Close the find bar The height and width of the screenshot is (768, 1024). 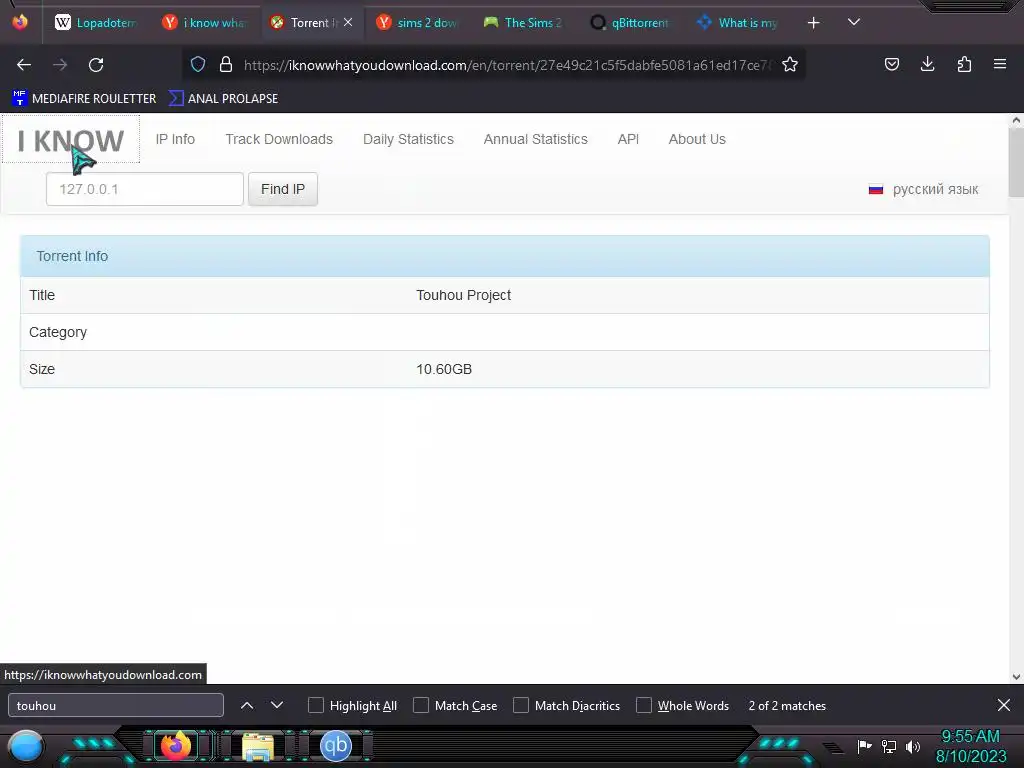click(x=1004, y=705)
